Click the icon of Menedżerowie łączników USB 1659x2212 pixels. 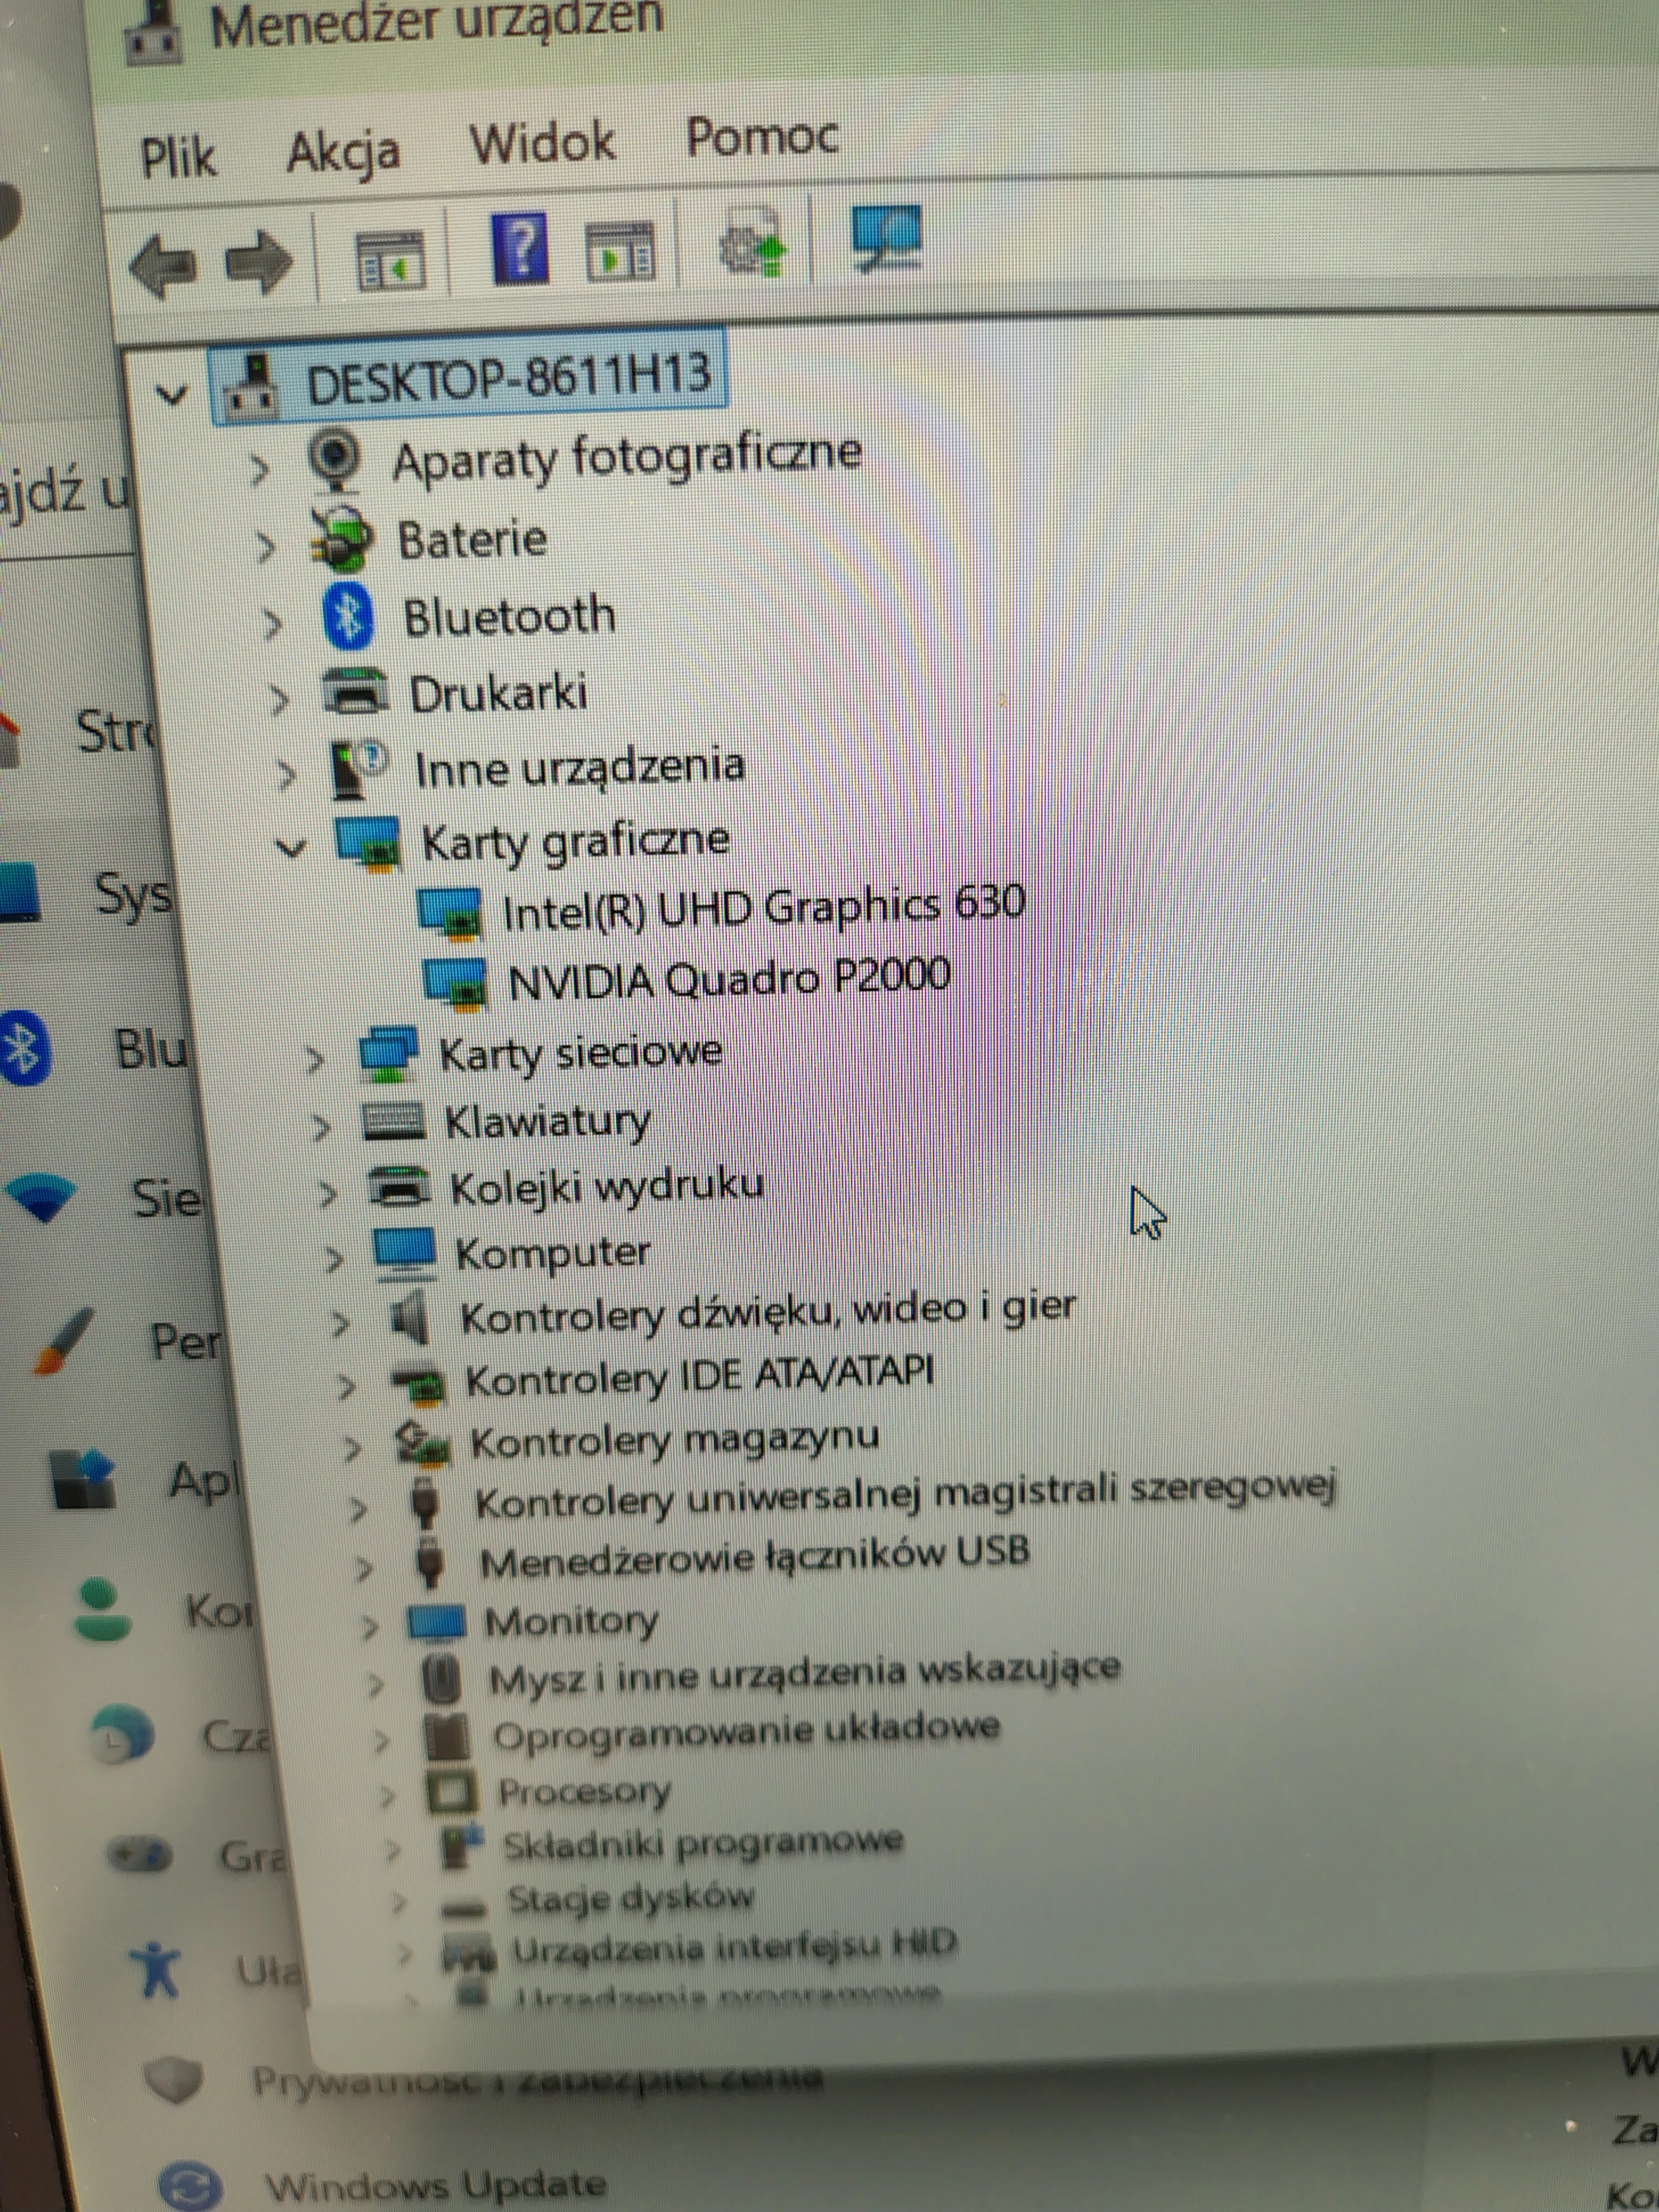pyautogui.click(x=430, y=1563)
